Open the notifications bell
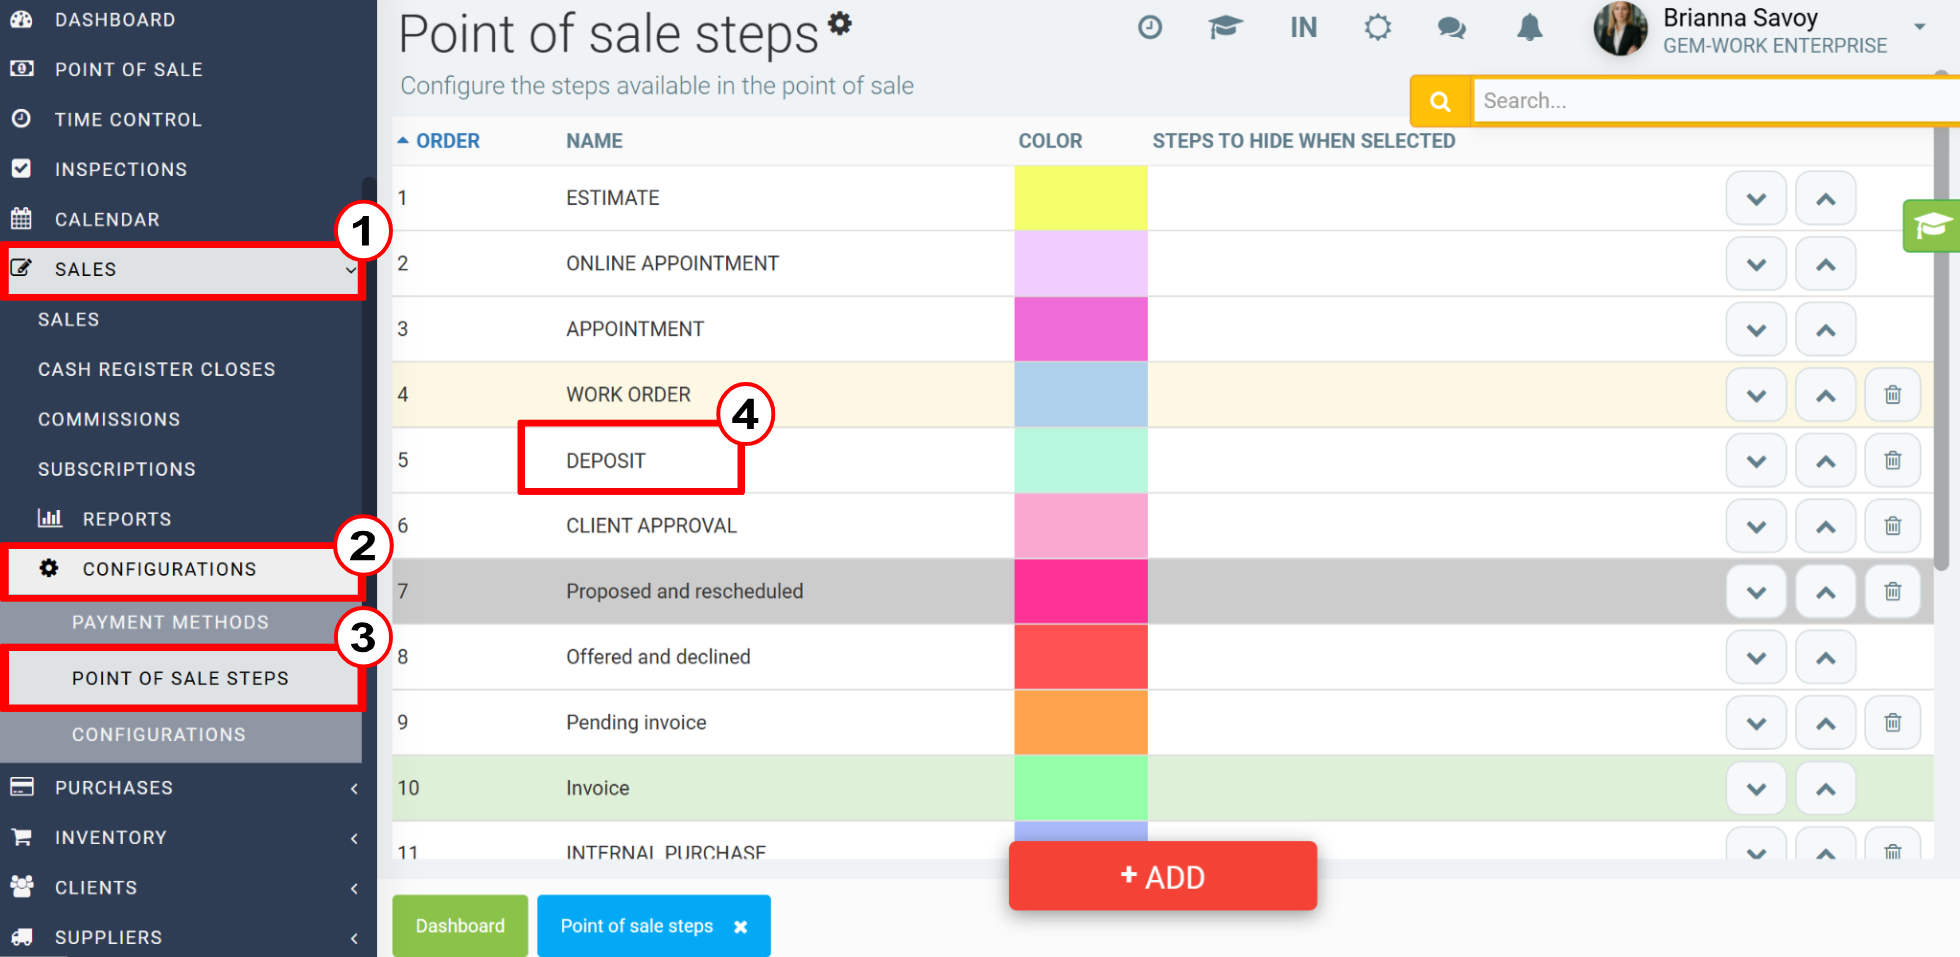Image resolution: width=1960 pixels, height=957 pixels. point(1529,27)
